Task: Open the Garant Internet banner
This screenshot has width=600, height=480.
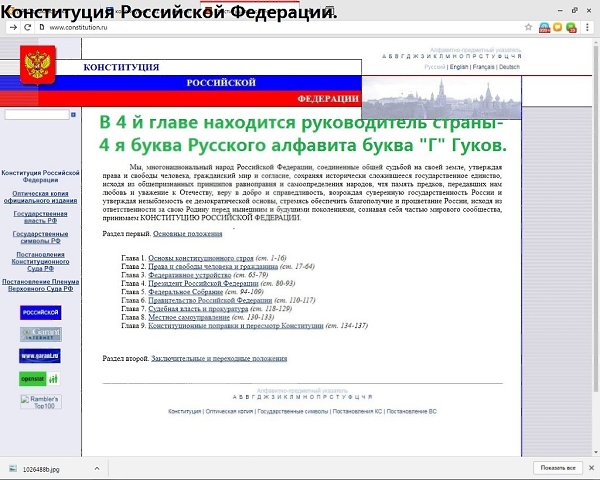Action: [39, 333]
